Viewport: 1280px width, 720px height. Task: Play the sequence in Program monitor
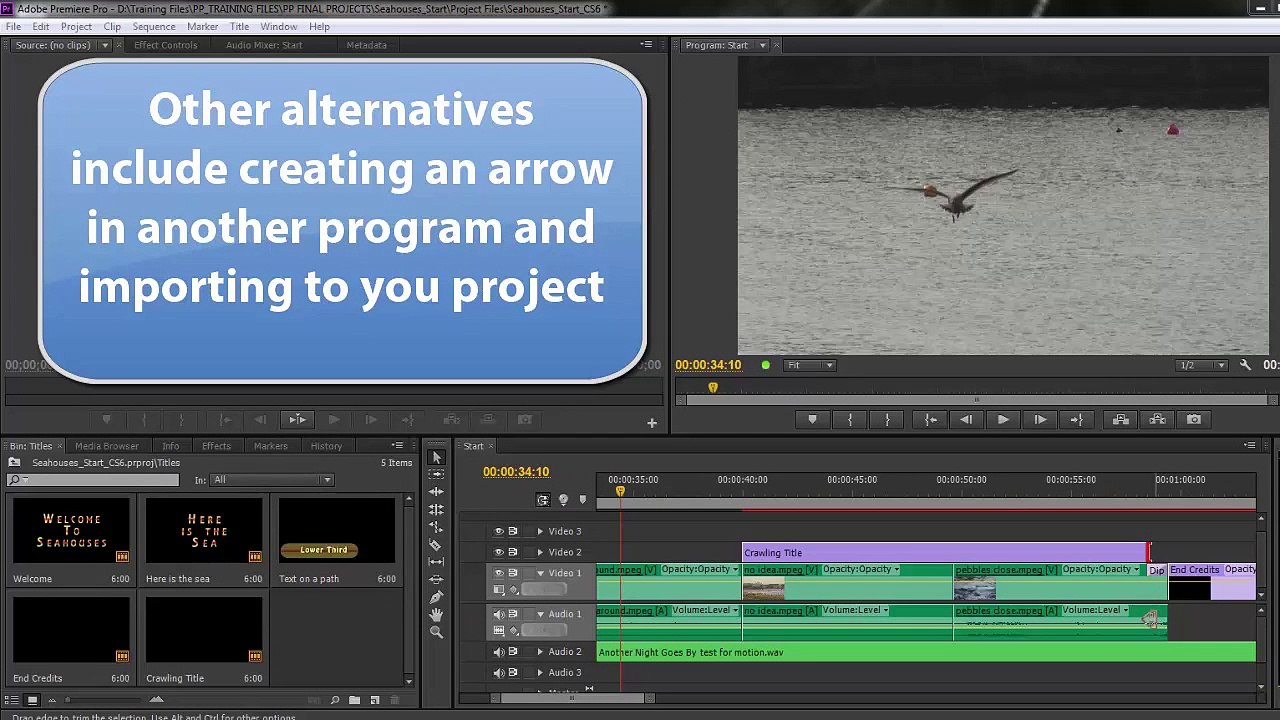pos(1003,420)
